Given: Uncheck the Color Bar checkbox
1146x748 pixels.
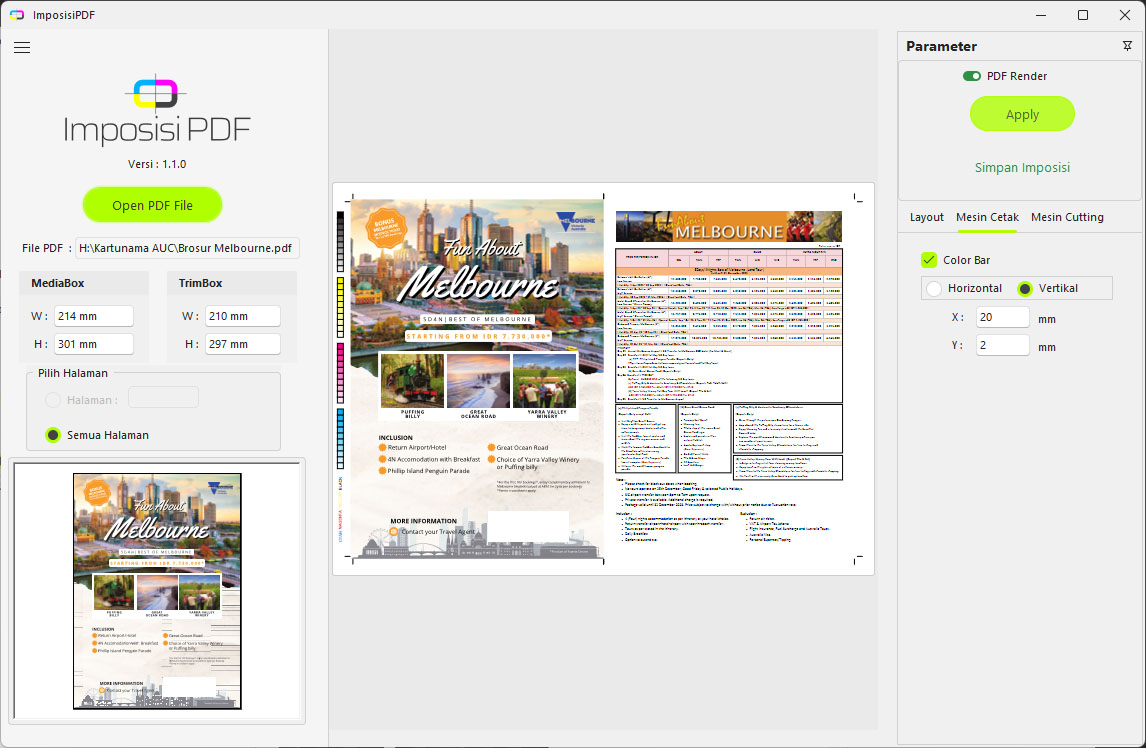Looking at the screenshot, I should point(929,260).
